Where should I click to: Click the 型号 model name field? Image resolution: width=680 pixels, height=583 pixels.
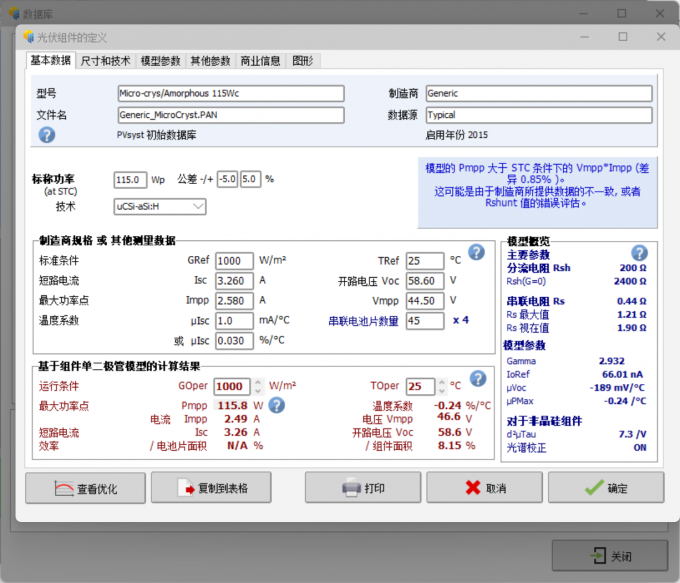click(231, 93)
